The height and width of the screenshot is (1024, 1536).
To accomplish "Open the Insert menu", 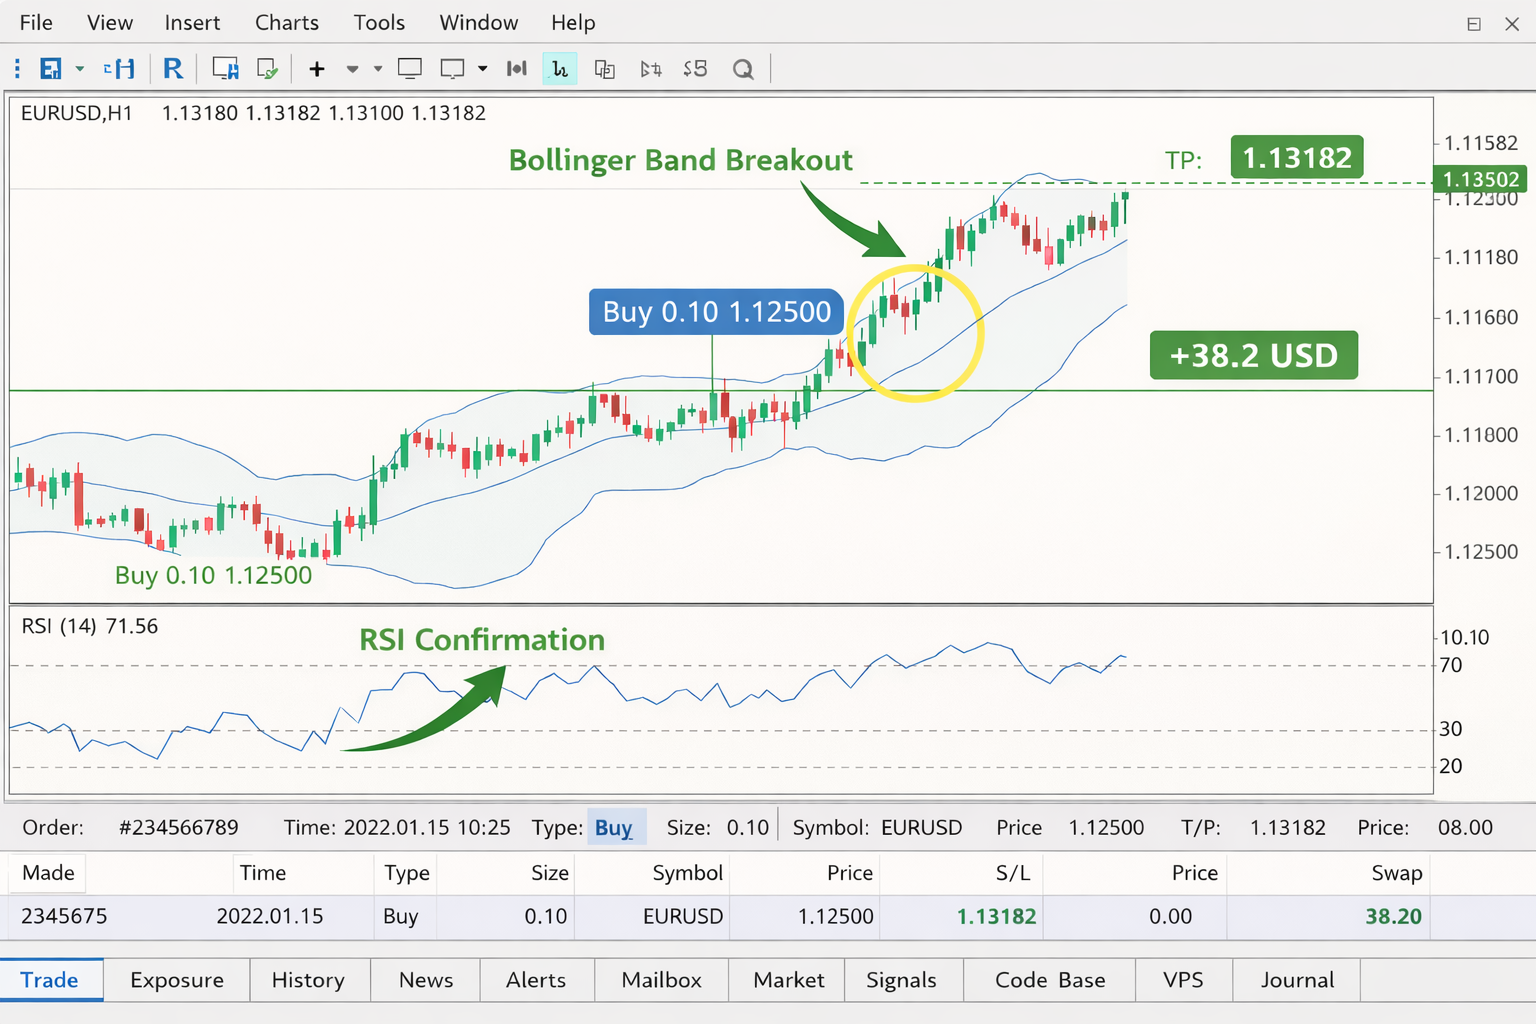I will (192, 22).
